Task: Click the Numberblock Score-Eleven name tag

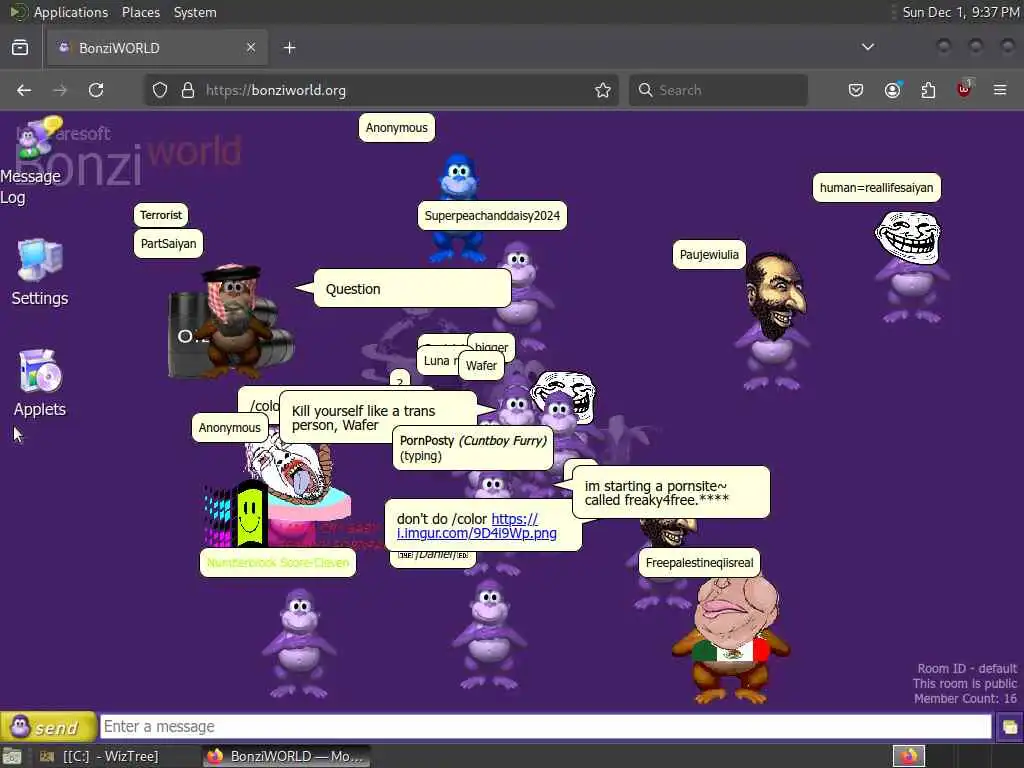Action: tap(278, 563)
